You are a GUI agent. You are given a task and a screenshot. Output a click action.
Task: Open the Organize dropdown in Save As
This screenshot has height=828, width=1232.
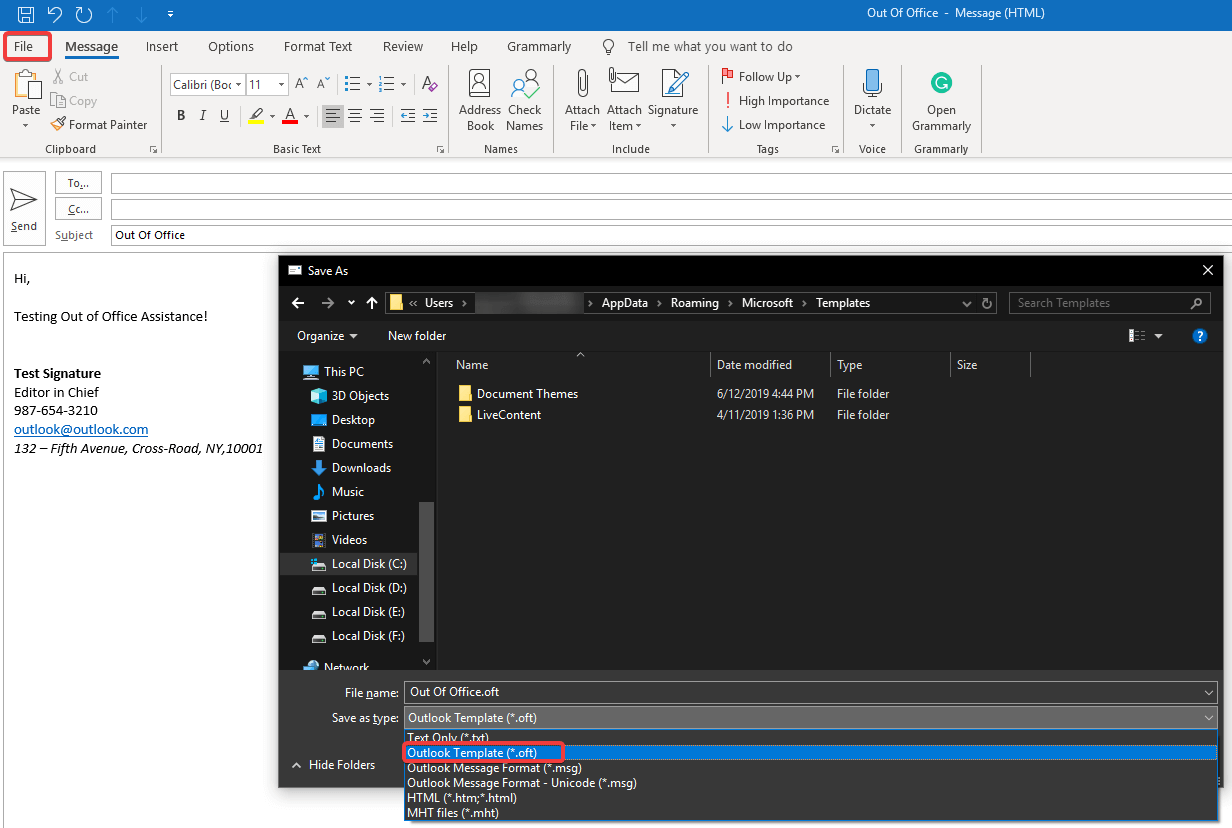coord(326,336)
